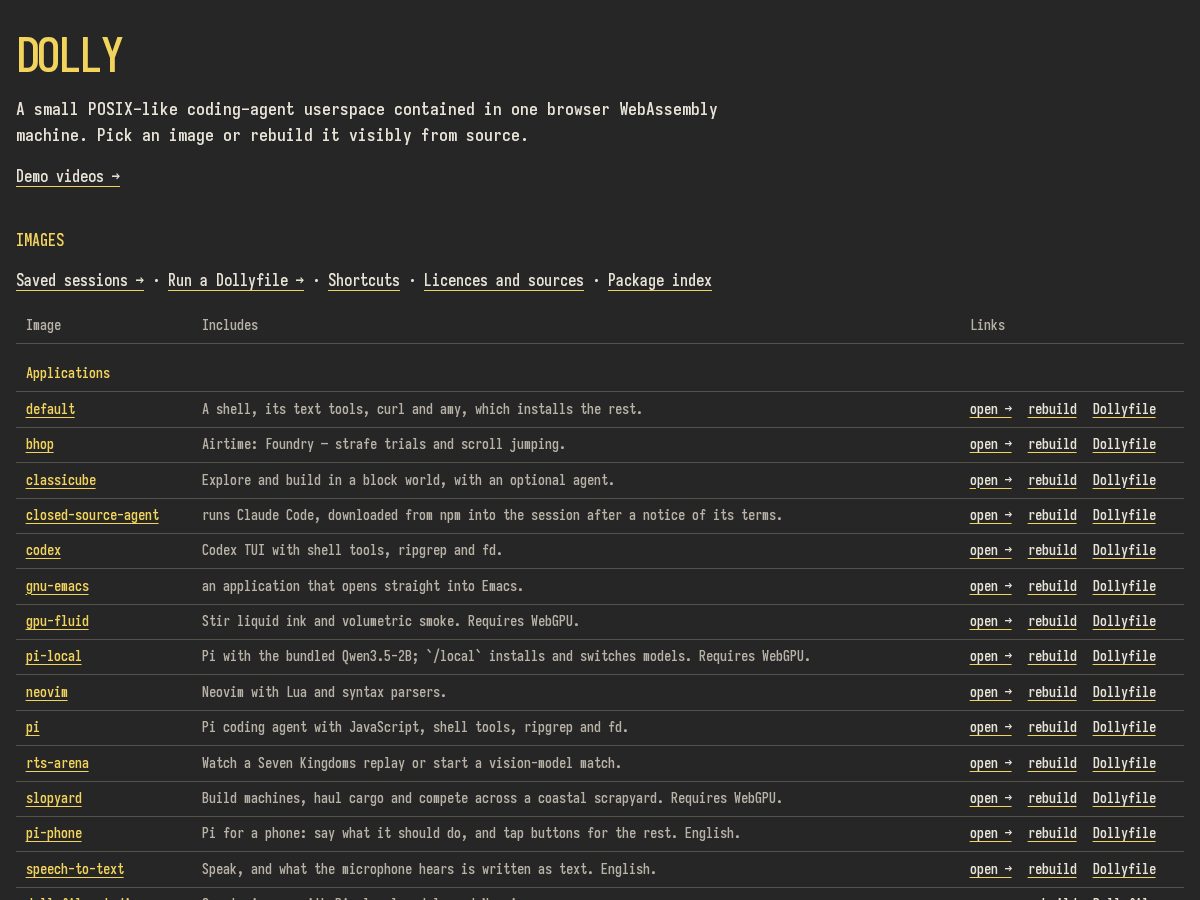Select the default image name
Viewport: 1200px width, 900px height.
click(50, 409)
